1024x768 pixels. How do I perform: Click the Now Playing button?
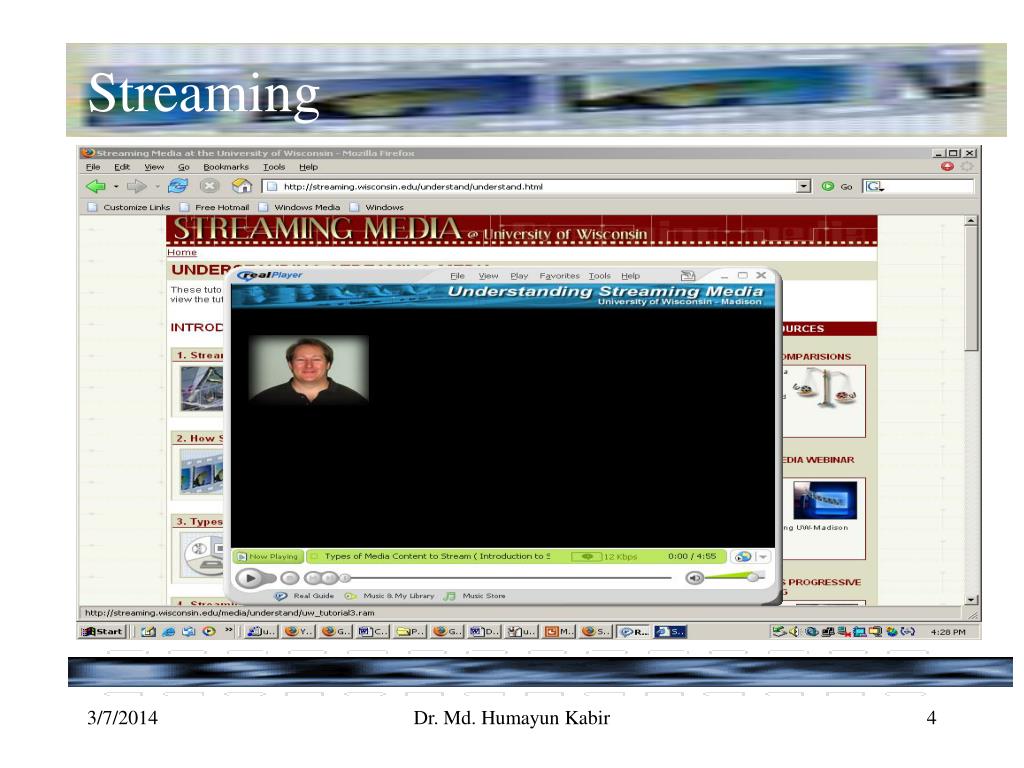(x=268, y=556)
